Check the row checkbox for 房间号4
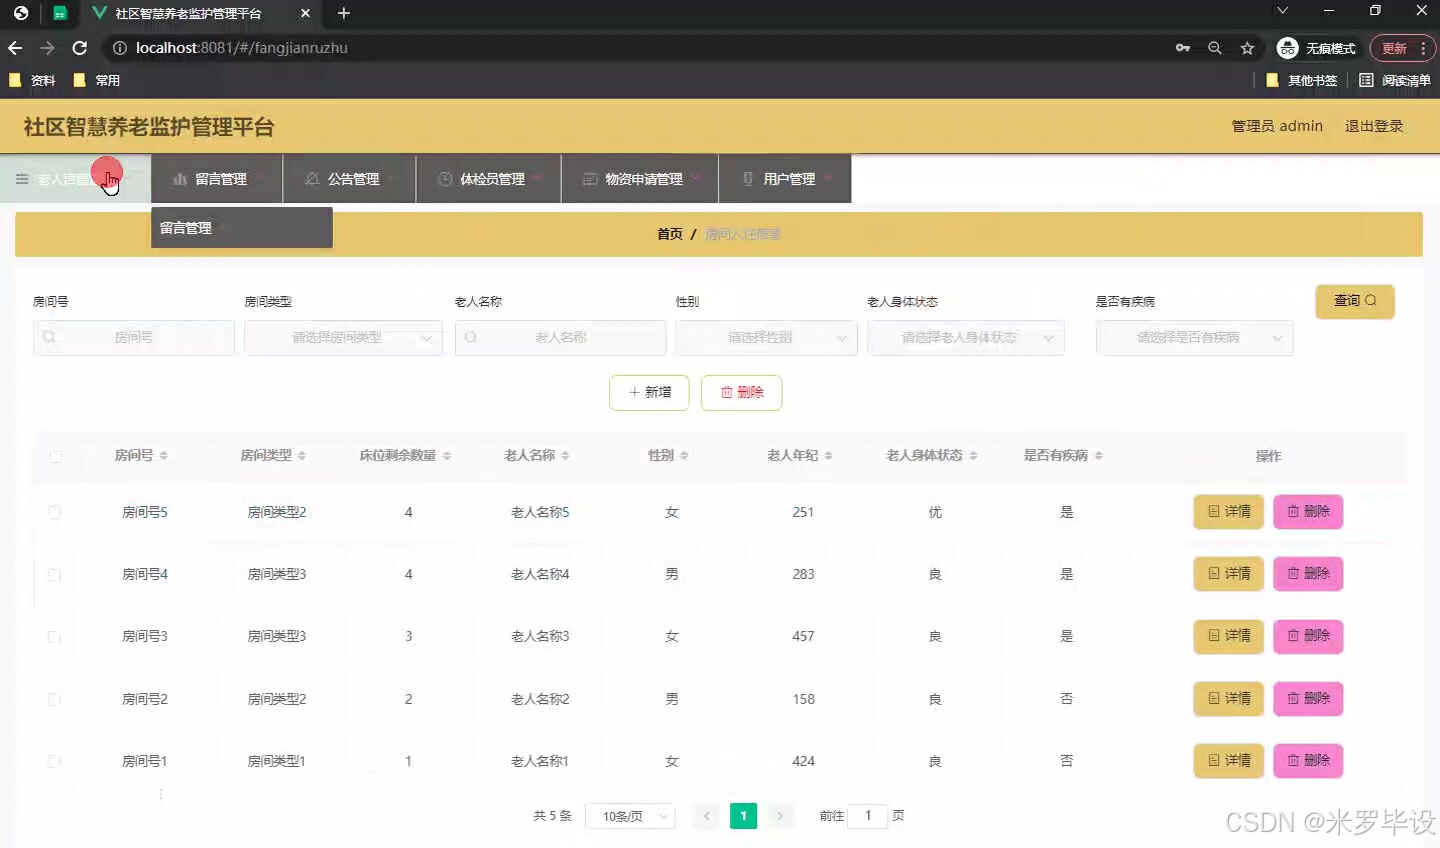The image size is (1440, 848). [54, 575]
